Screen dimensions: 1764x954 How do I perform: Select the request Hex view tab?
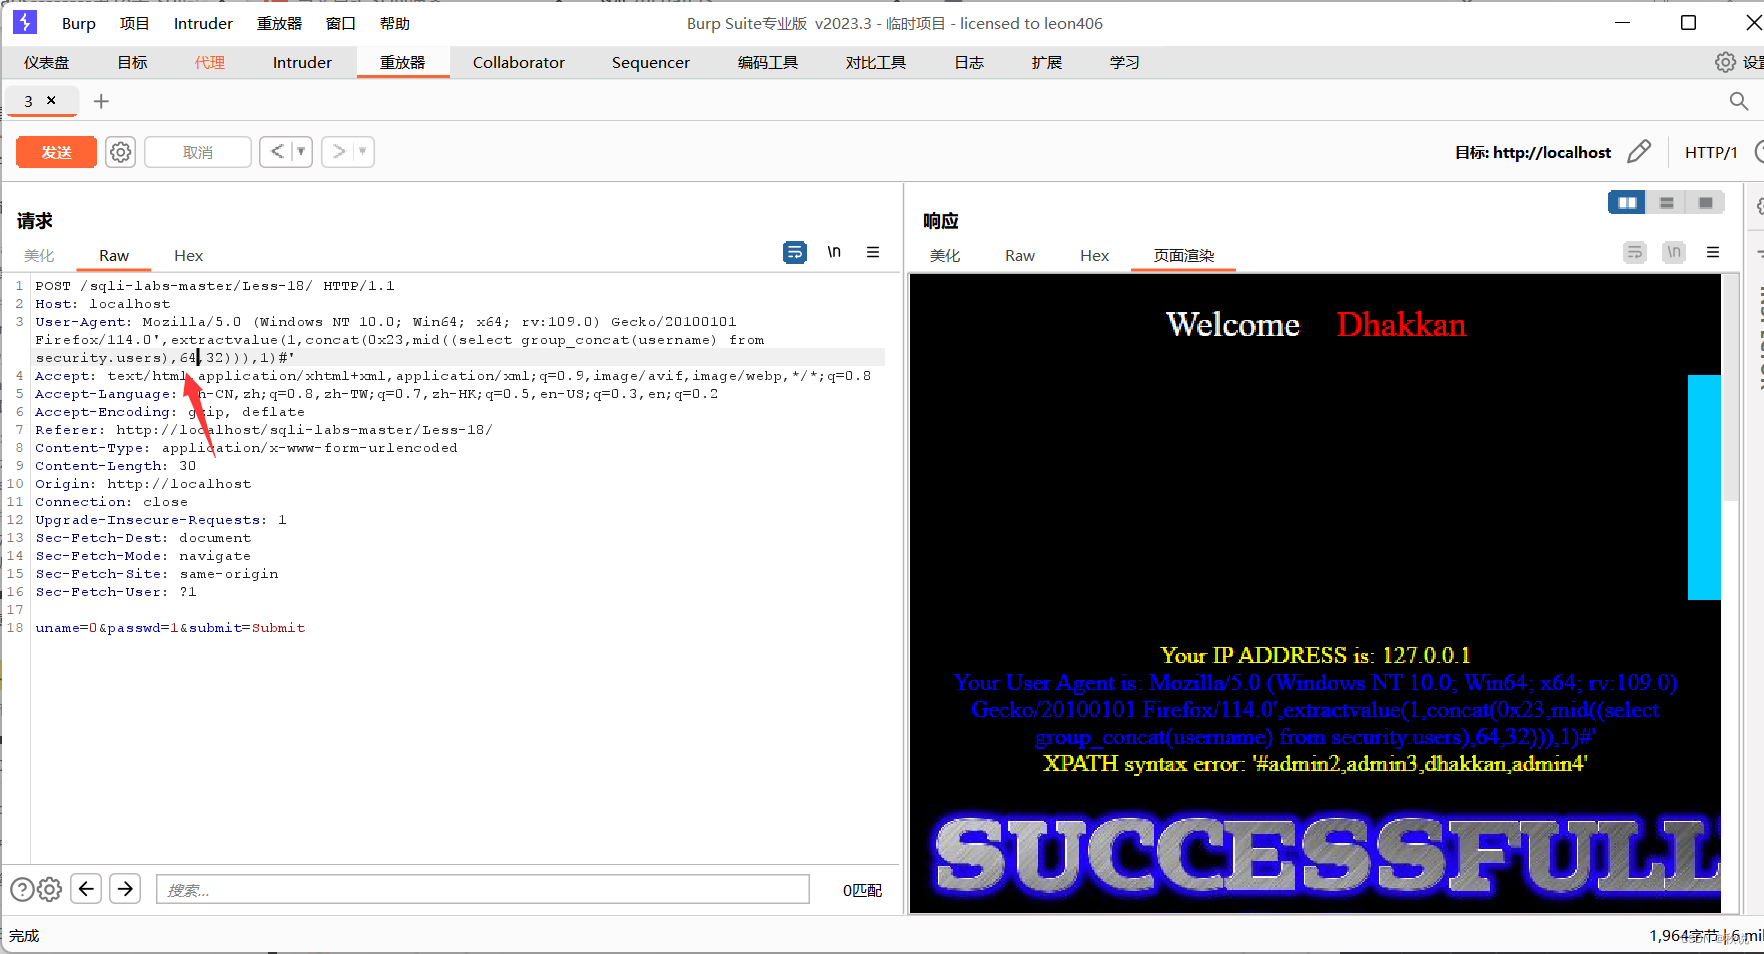188,256
